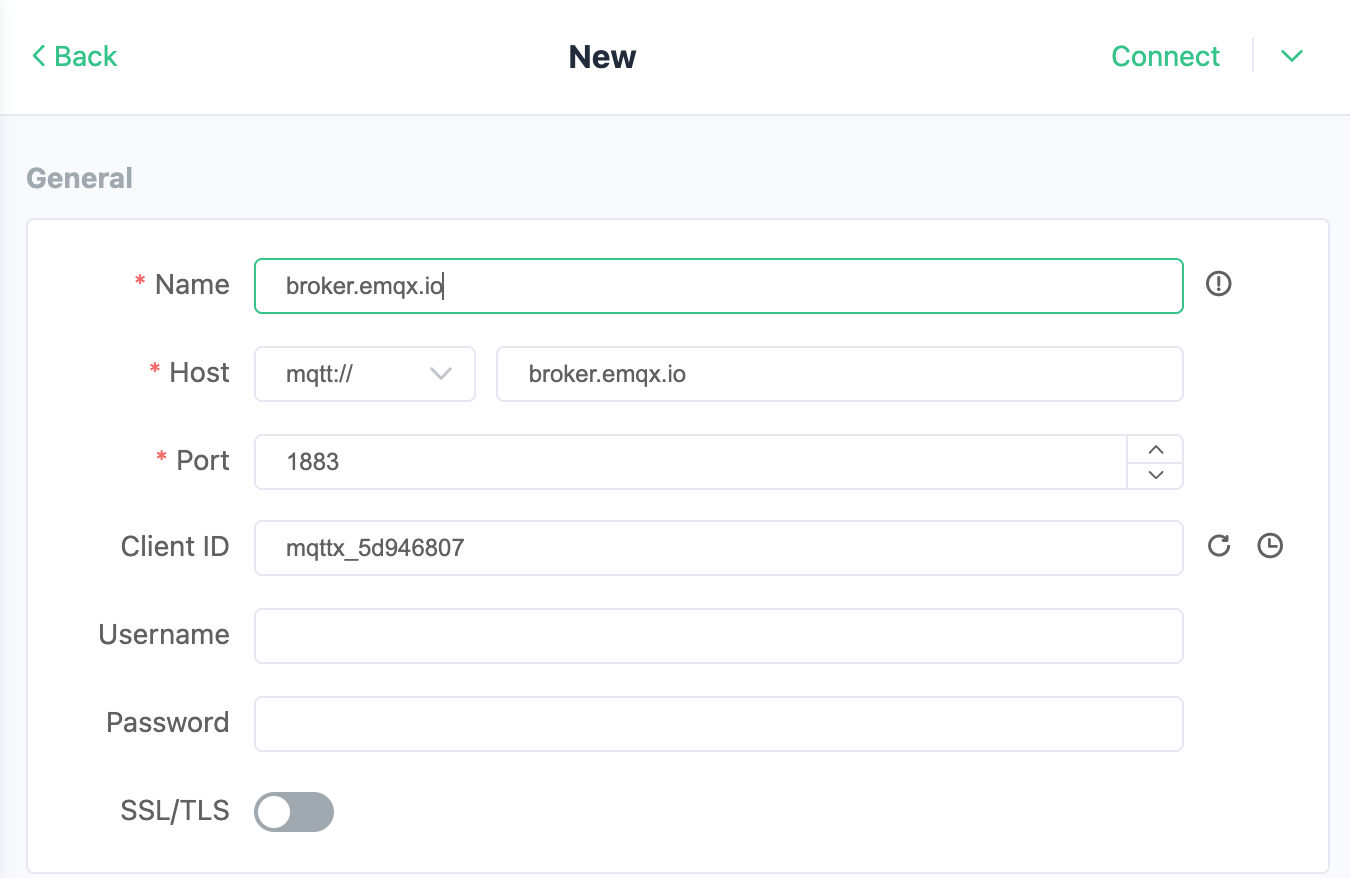Adjust Port value using the stepper control
The width and height of the screenshot is (1350, 878).
[x=1155, y=461]
